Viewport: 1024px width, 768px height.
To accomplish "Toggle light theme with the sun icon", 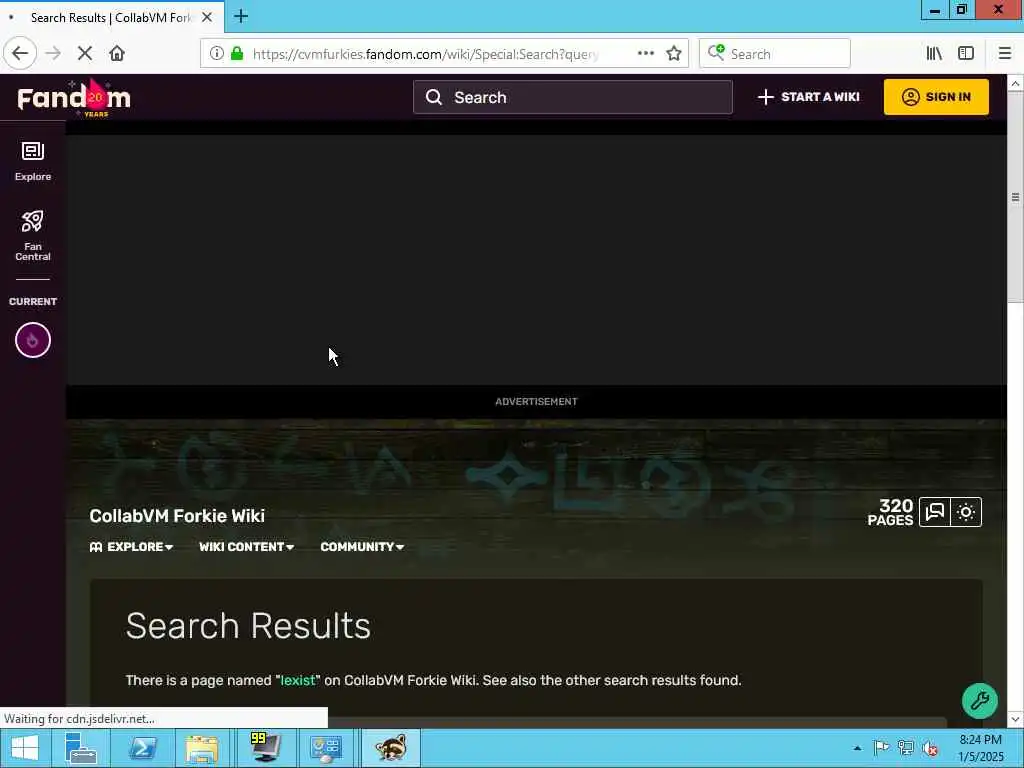I will (x=966, y=512).
